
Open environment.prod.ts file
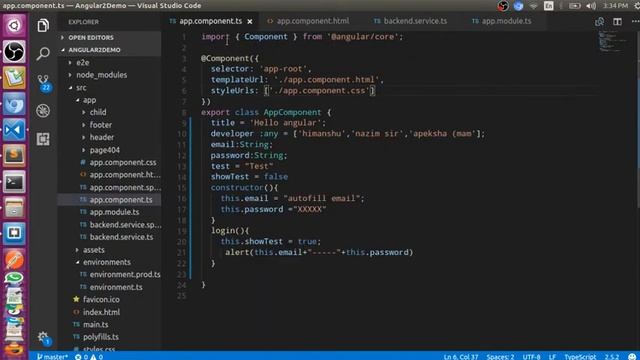coord(109,275)
